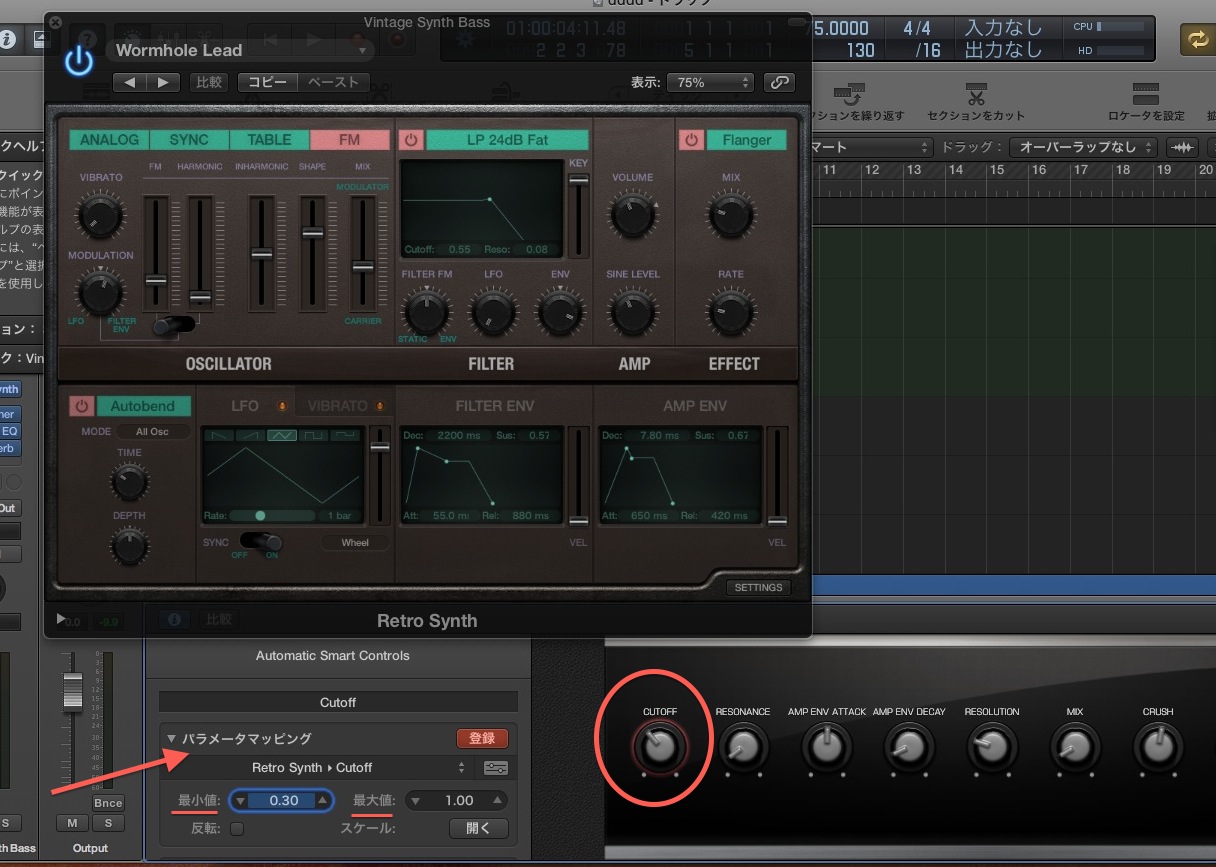
Task: Switch oscillator to SYNC tab
Action: [190, 140]
